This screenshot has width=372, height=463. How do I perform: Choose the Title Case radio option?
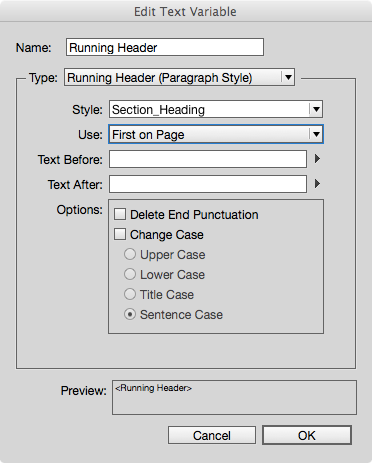[130, 294]
